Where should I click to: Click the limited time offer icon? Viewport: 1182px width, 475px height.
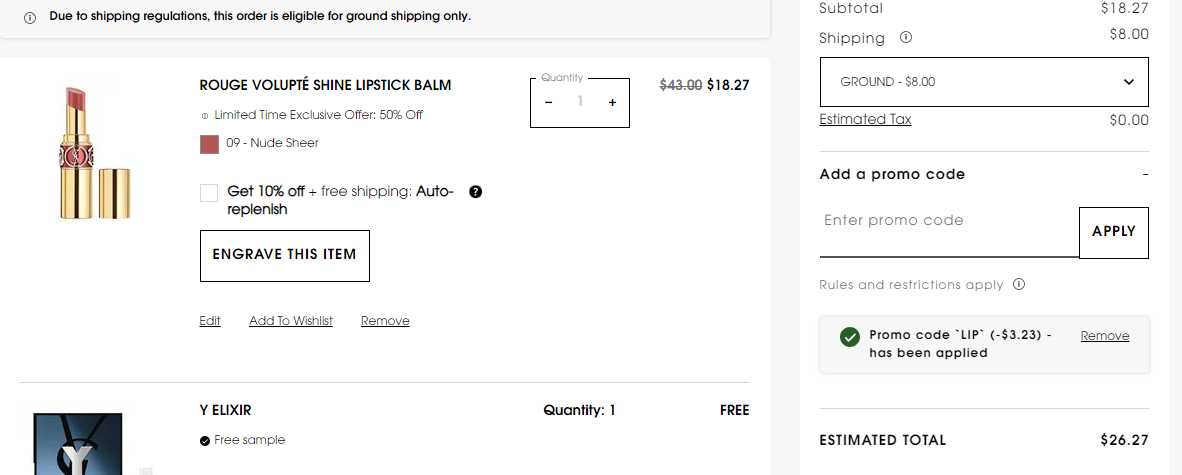pos(205,115)
